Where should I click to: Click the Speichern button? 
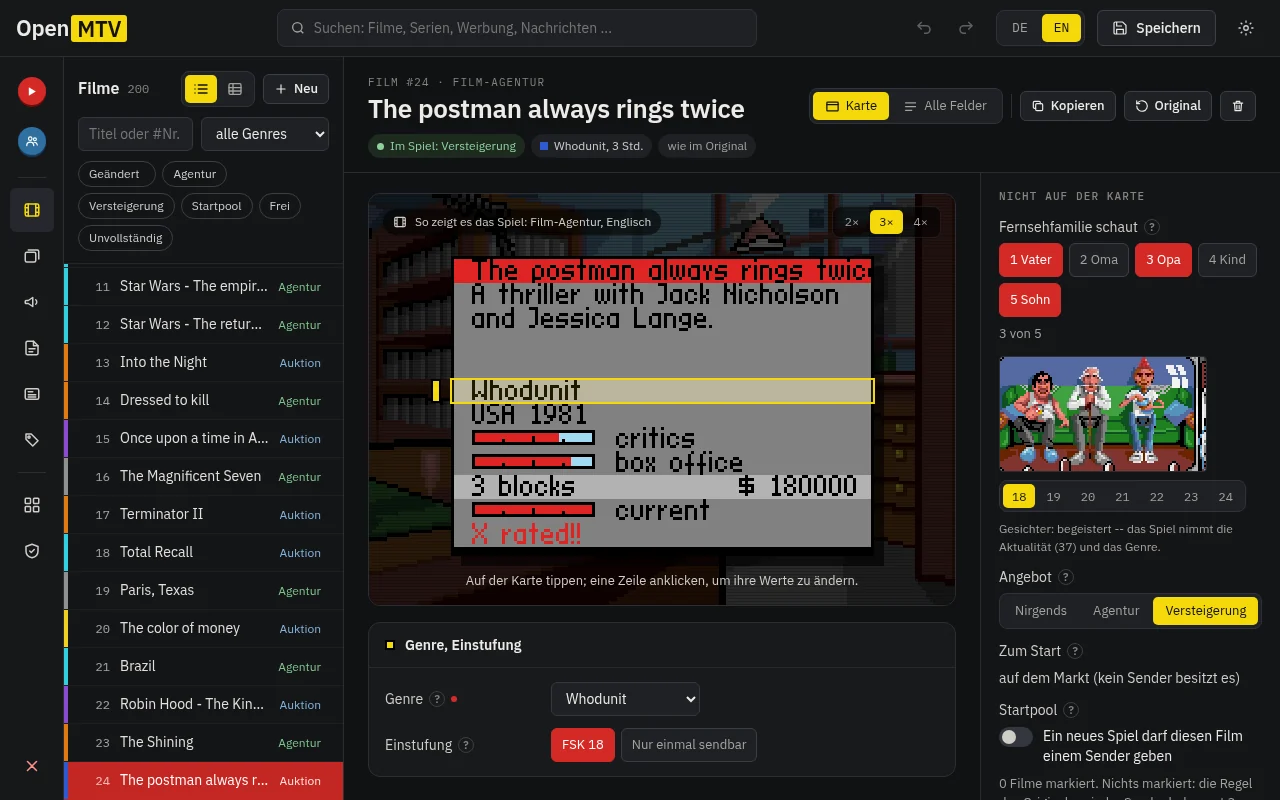pos(1156,28)
